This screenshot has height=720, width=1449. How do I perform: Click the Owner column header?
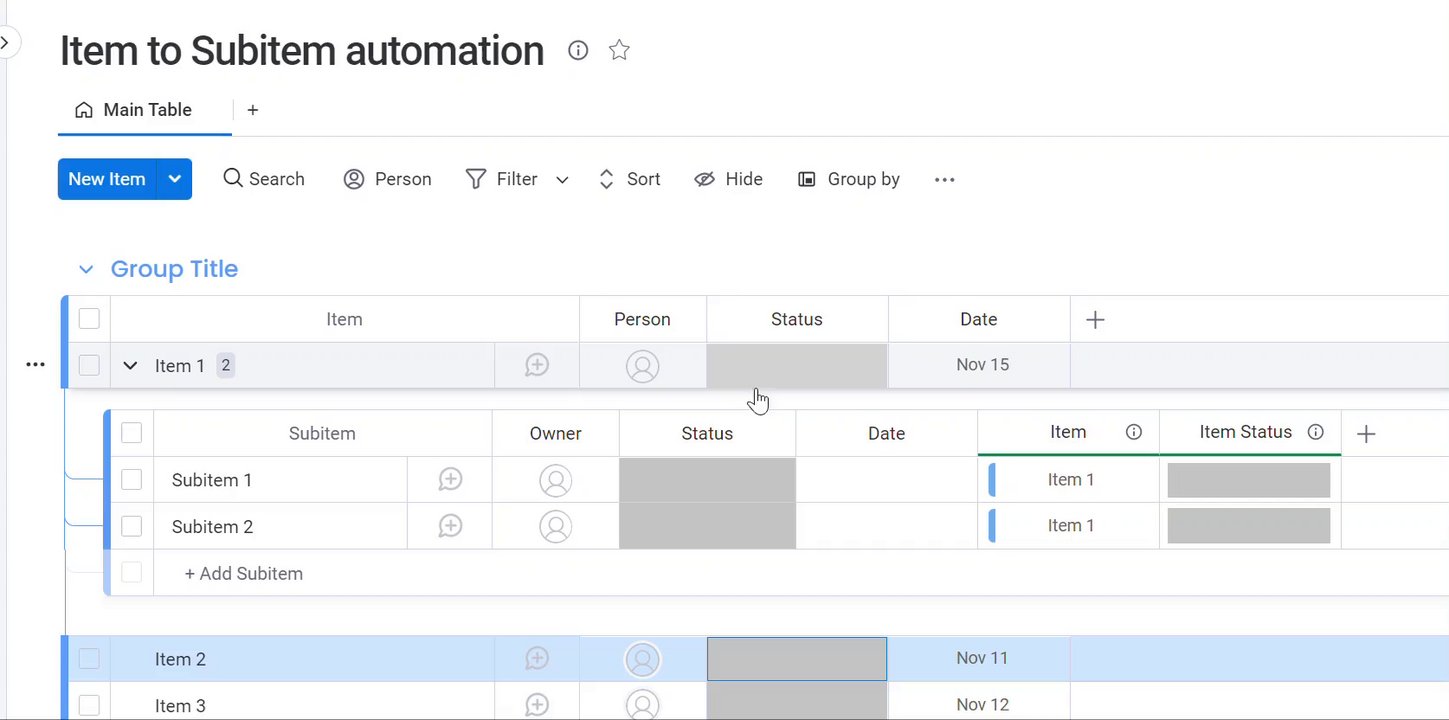click(556, 433)
